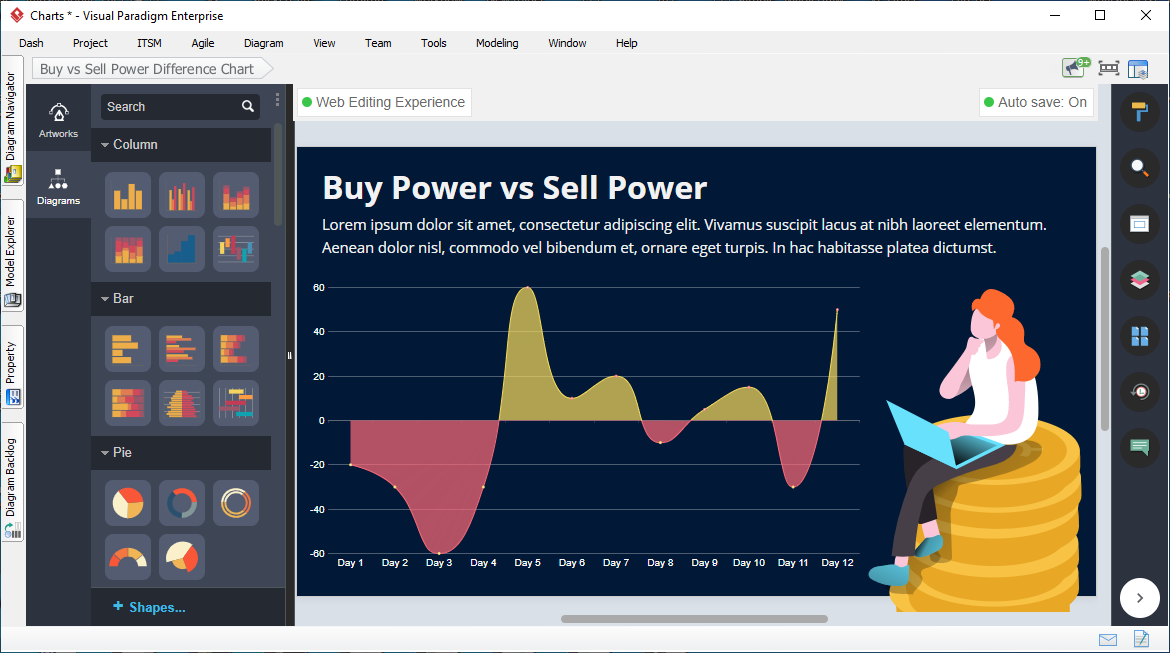Select the grouped column chart with thin bars
1170x653 pixels.
(181, 196)
